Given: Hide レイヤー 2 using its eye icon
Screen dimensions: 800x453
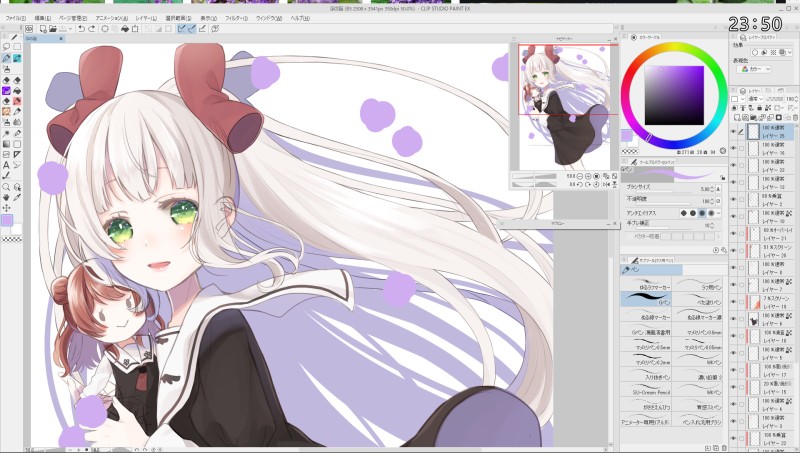Looking at the screenshot, I should point(734,200).
